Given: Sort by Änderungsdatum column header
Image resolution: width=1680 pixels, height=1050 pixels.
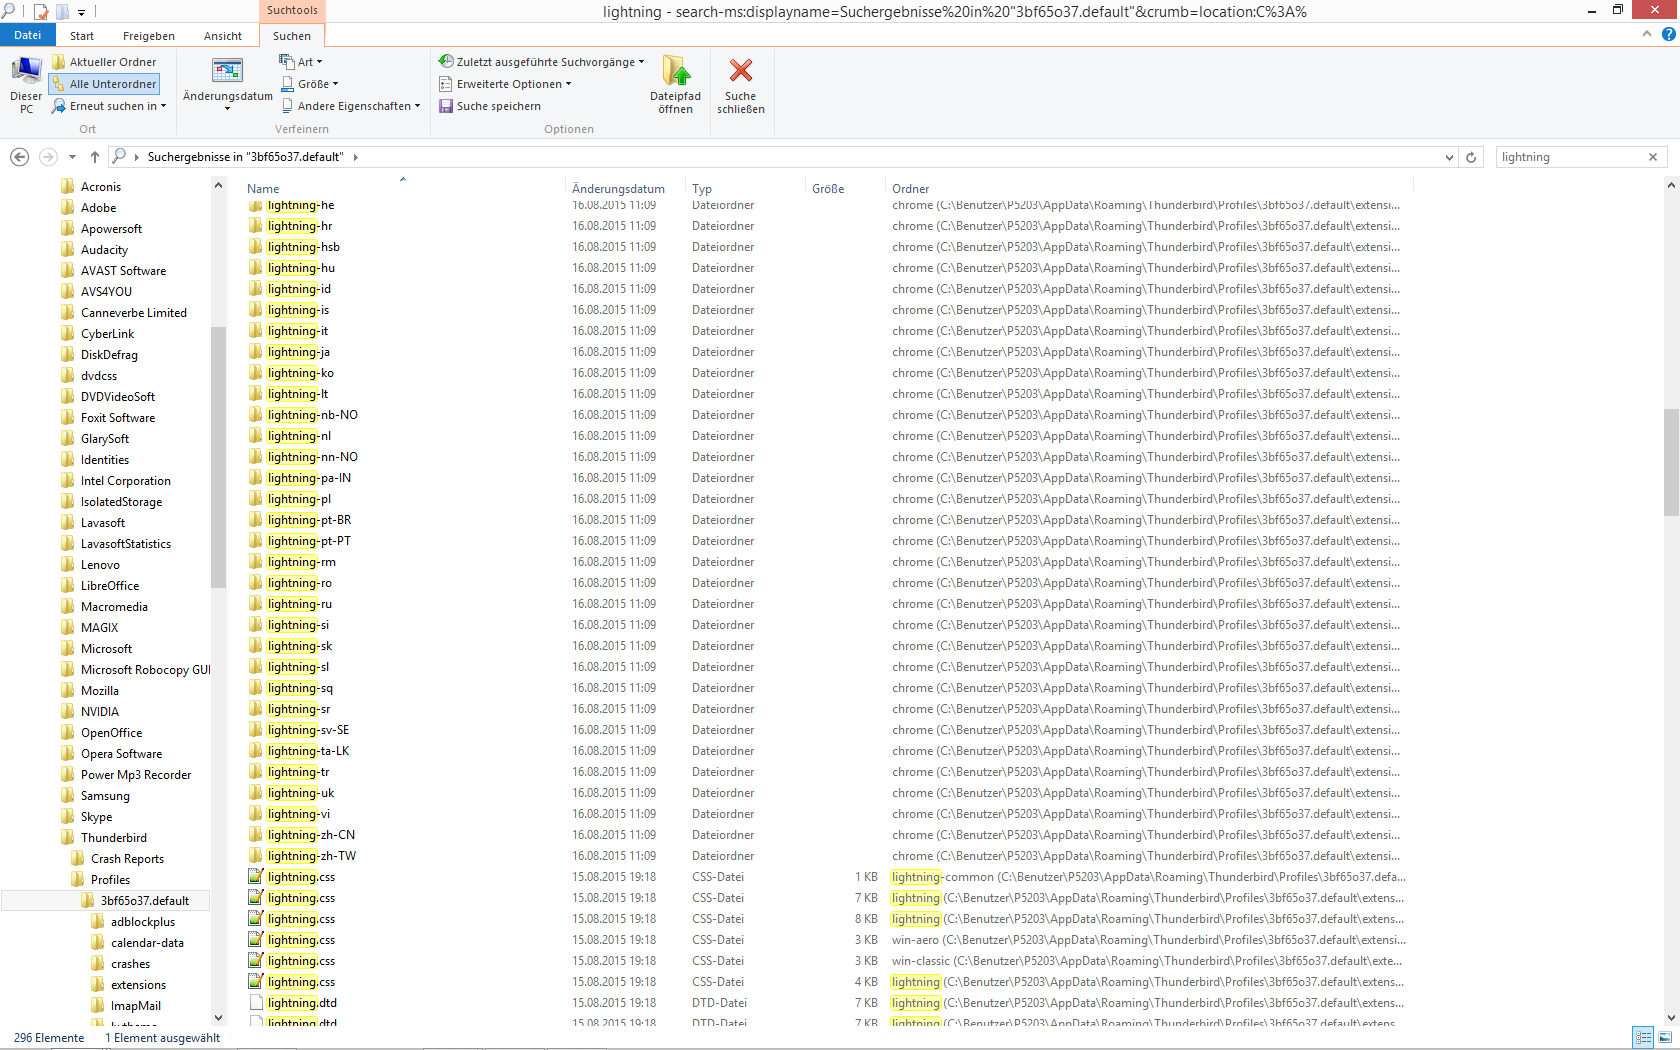Looking at the screenshot, I should pos(618,189).
